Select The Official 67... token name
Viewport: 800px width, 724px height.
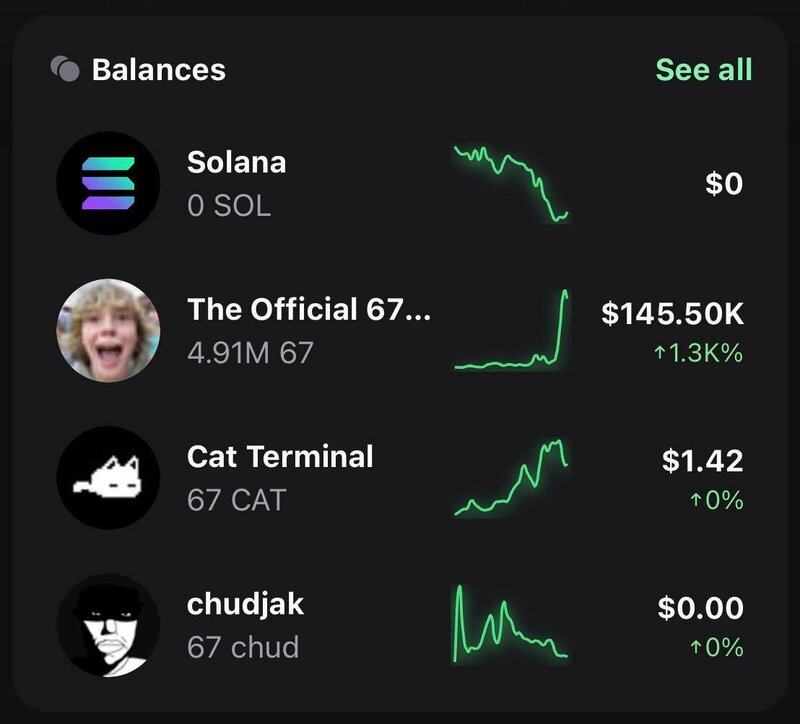309,309
